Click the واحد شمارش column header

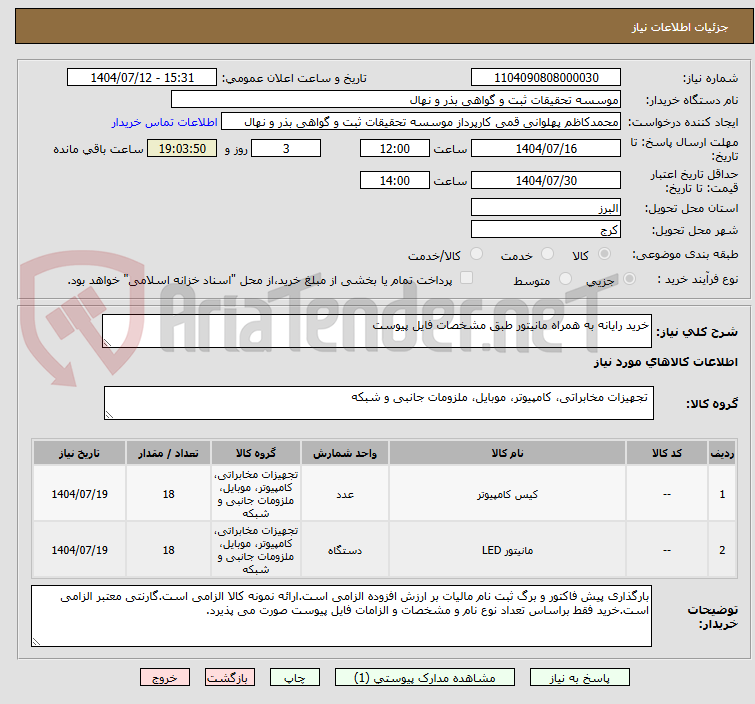[345, 453]
